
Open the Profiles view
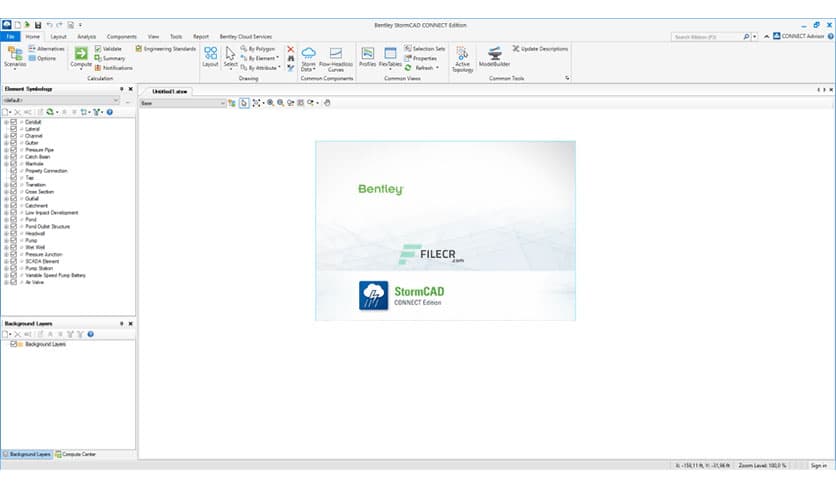pyautogui.click(x=367, y=57)
